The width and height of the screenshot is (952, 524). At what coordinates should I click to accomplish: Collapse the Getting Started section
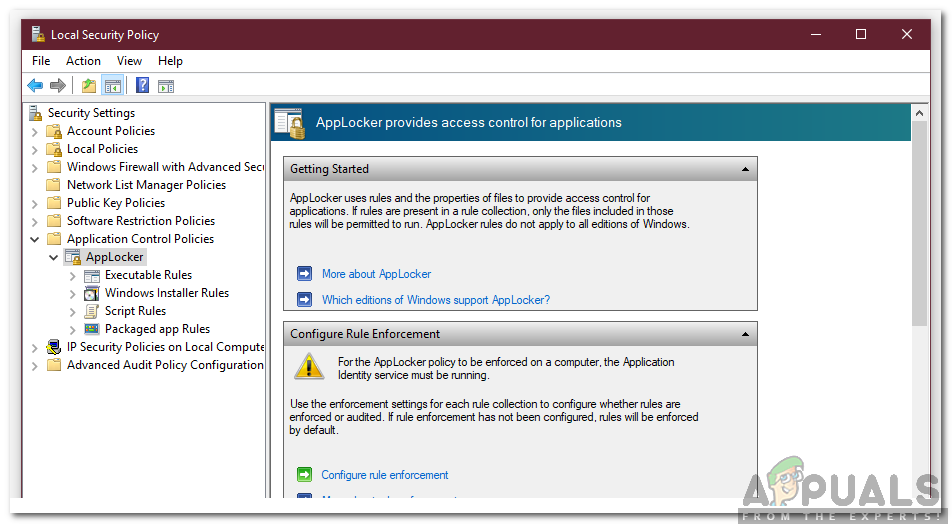tap(745, 169)
